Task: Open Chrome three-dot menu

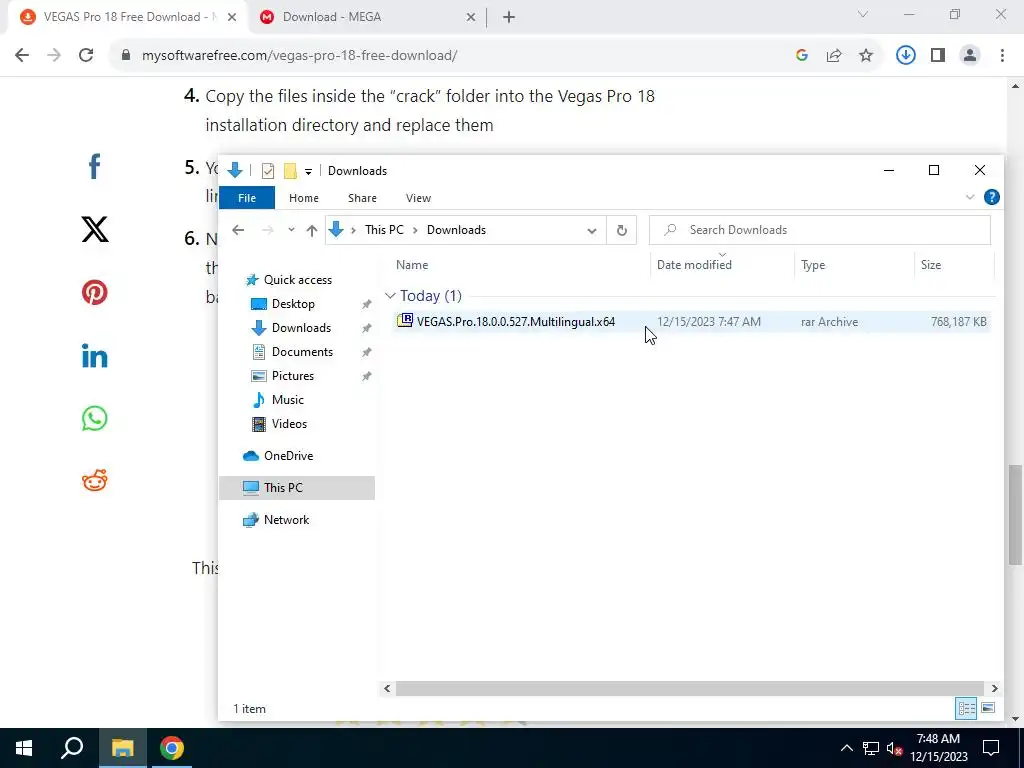Action: point(1002,56)
